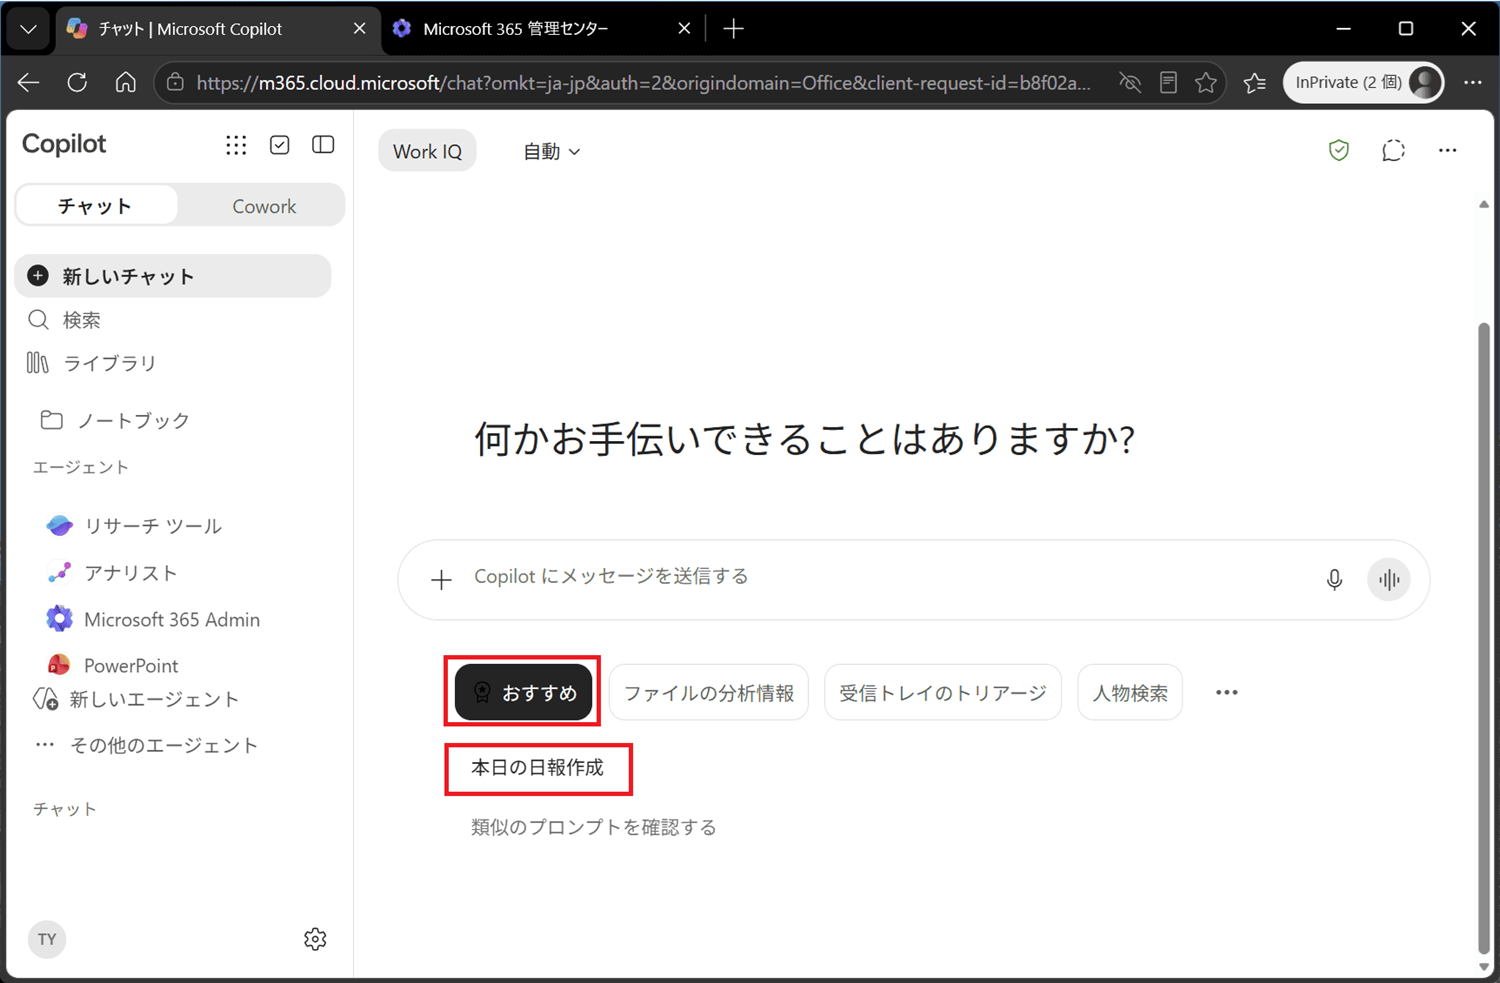Select the 人物検索 chip
The width and height of the screenshot is (1500, 983).
(1130, 692)
